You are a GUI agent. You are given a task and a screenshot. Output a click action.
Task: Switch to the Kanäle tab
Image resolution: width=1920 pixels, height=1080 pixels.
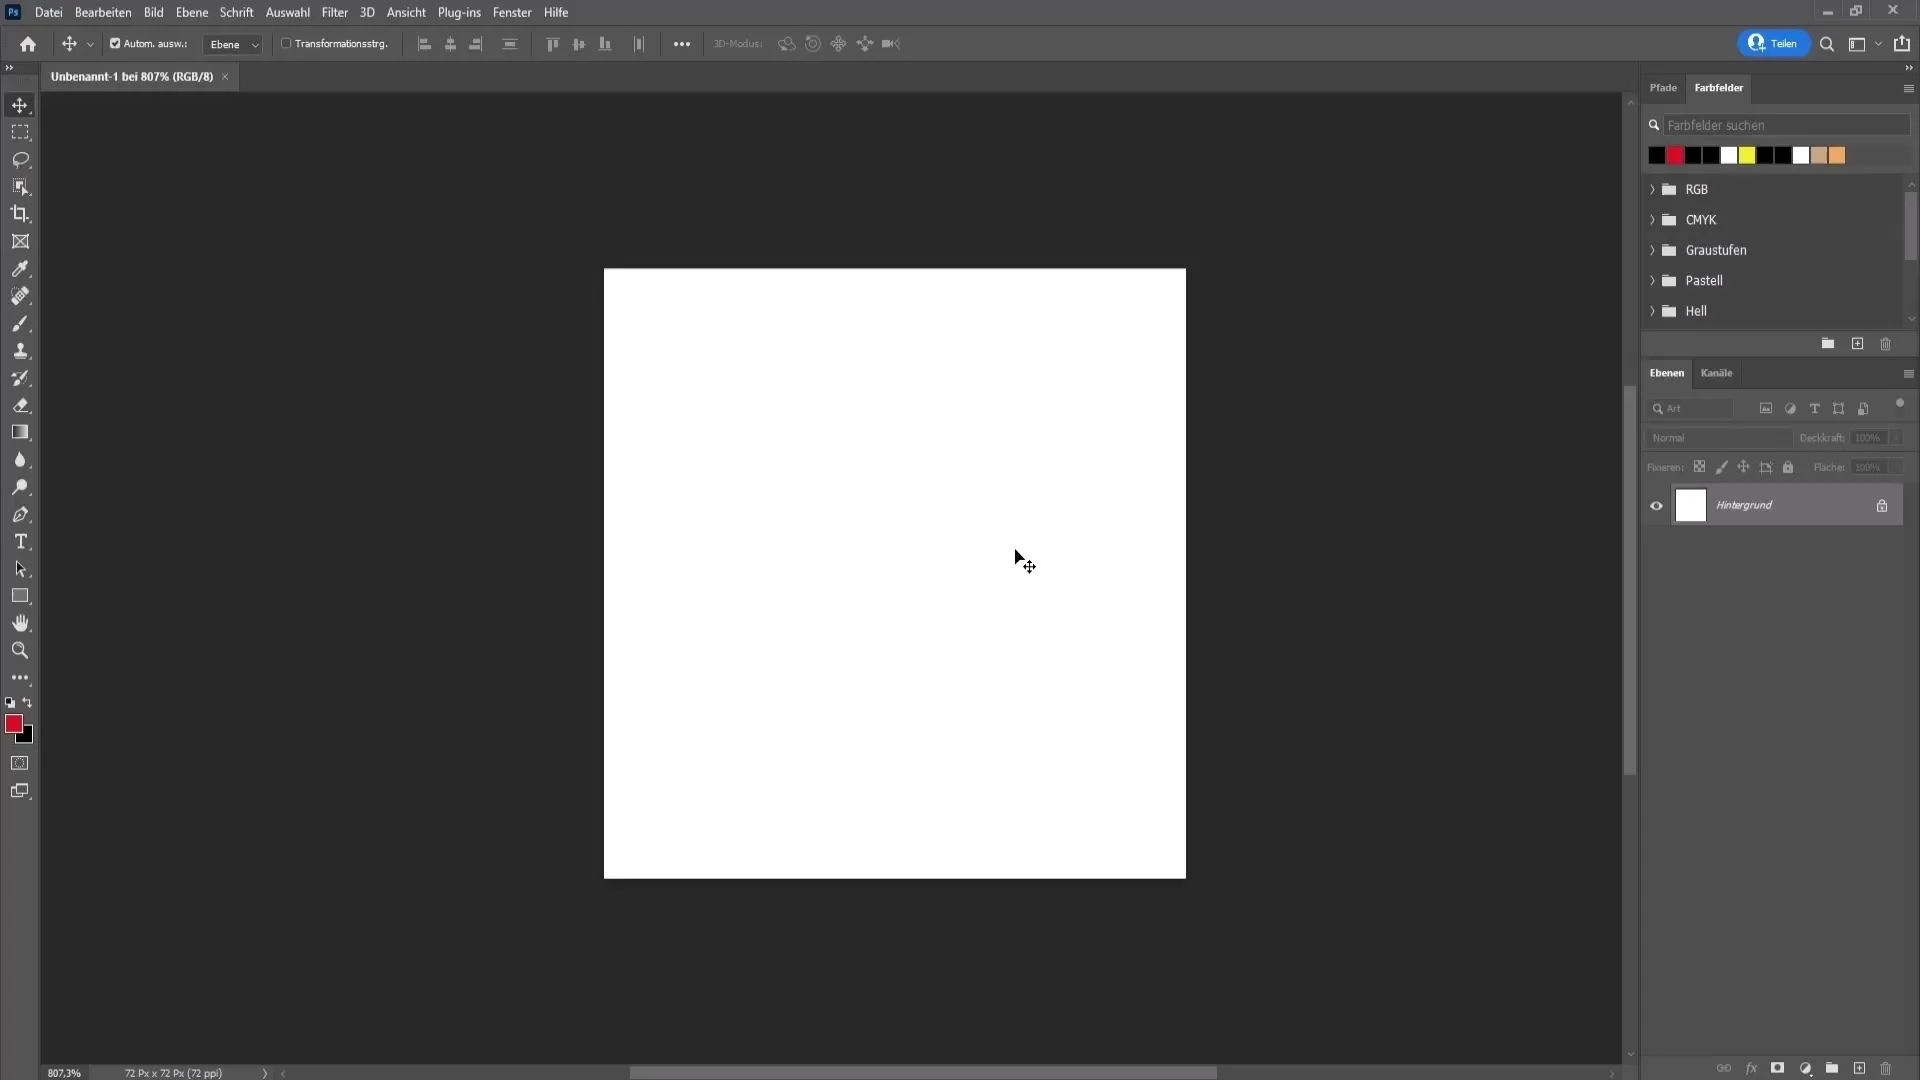[x=1716, y=373]
